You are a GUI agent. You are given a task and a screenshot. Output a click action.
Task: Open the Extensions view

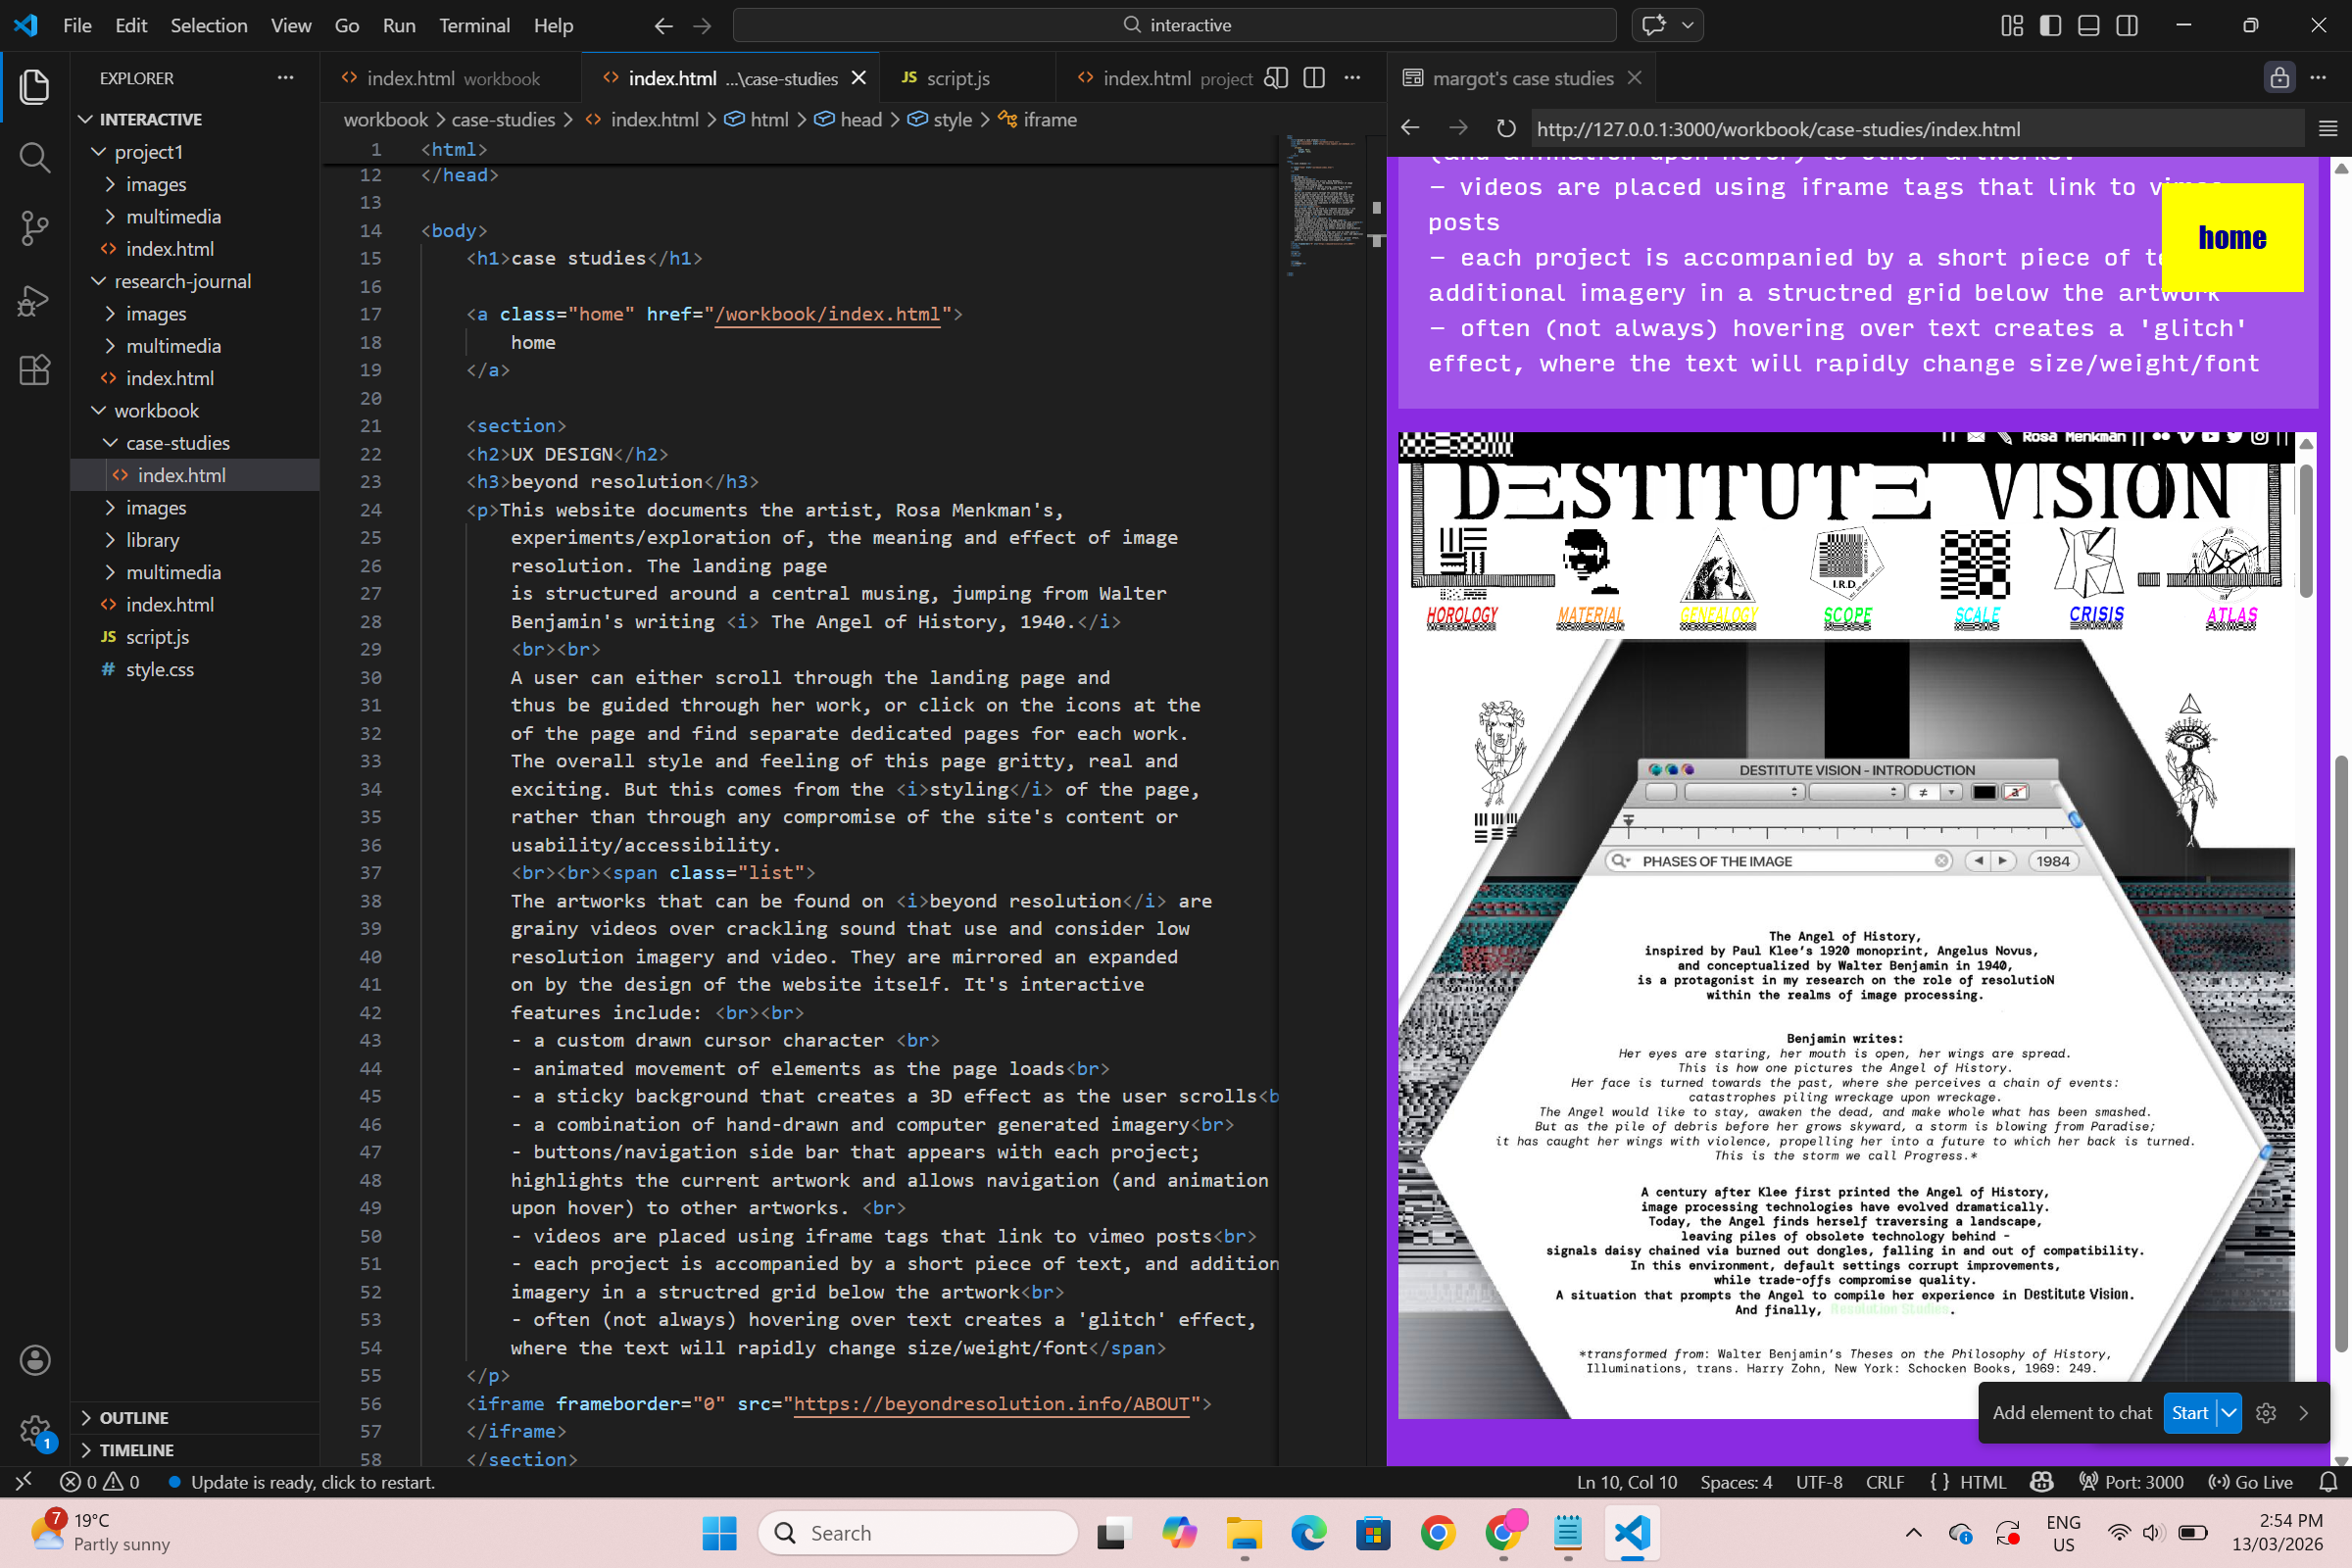coord(34,370)
